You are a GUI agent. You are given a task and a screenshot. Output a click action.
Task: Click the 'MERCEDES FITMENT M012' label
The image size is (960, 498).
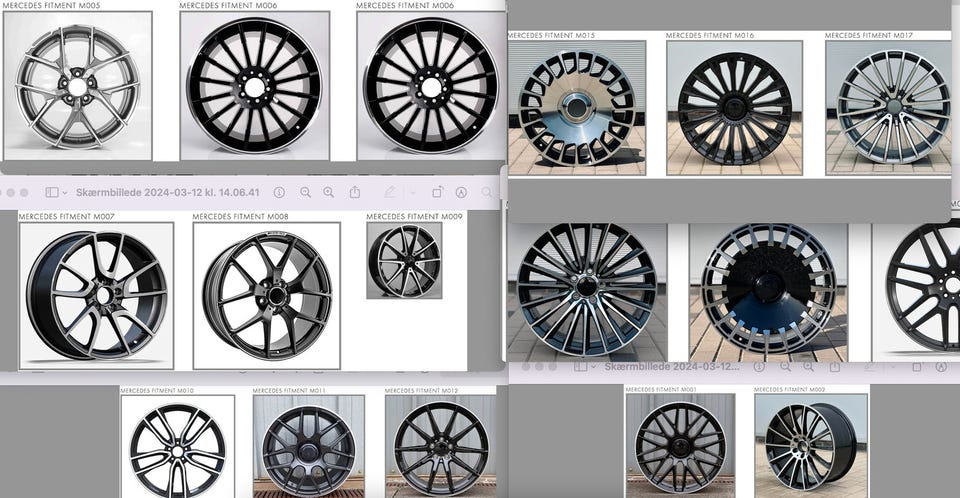(421, 390)
